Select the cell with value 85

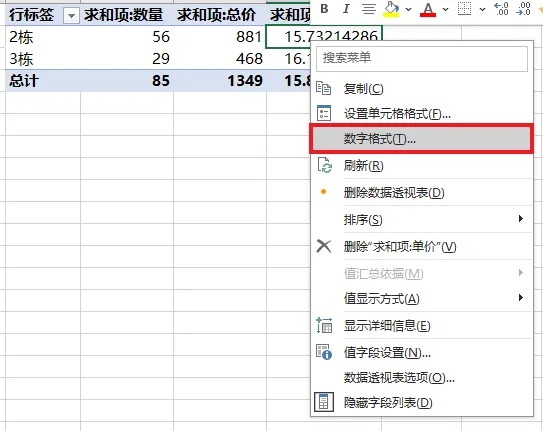[127, 81]
